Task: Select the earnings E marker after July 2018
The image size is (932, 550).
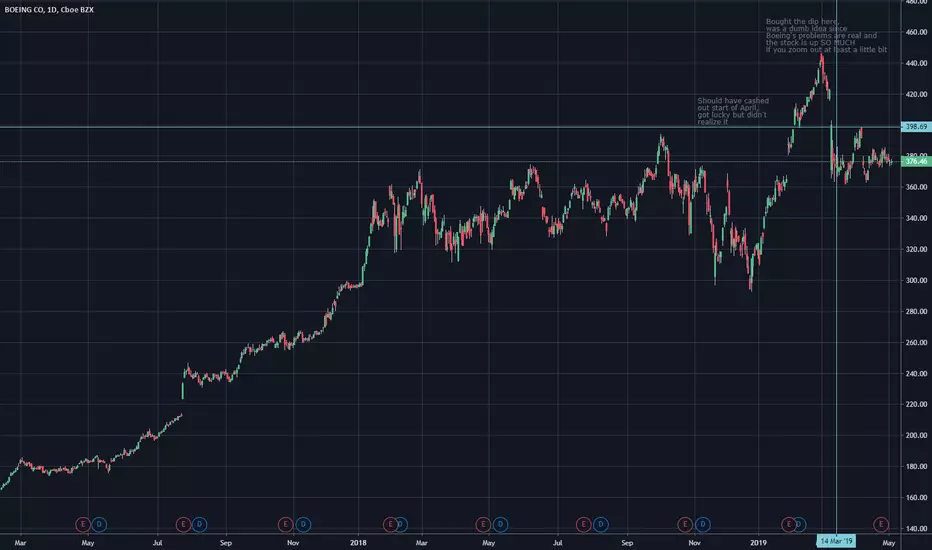Action: click(x=584, y=524)
